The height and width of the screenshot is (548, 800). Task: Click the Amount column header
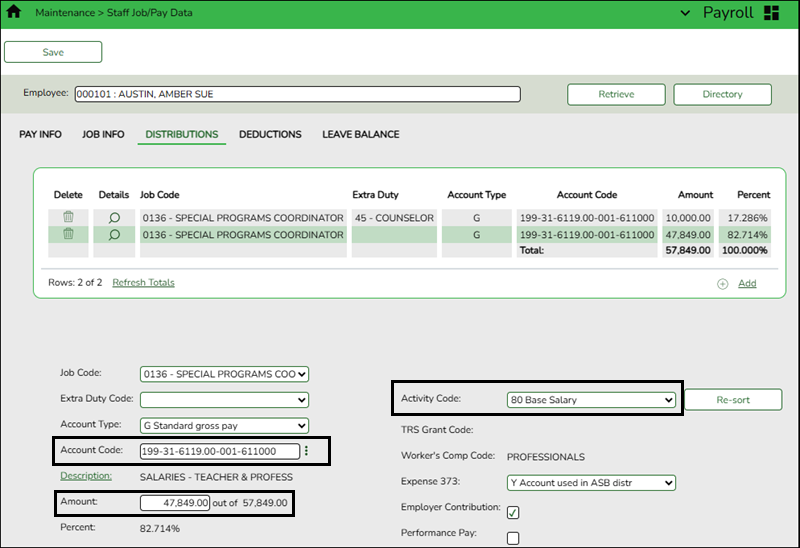pyautogui.click(x=695, y=194)
